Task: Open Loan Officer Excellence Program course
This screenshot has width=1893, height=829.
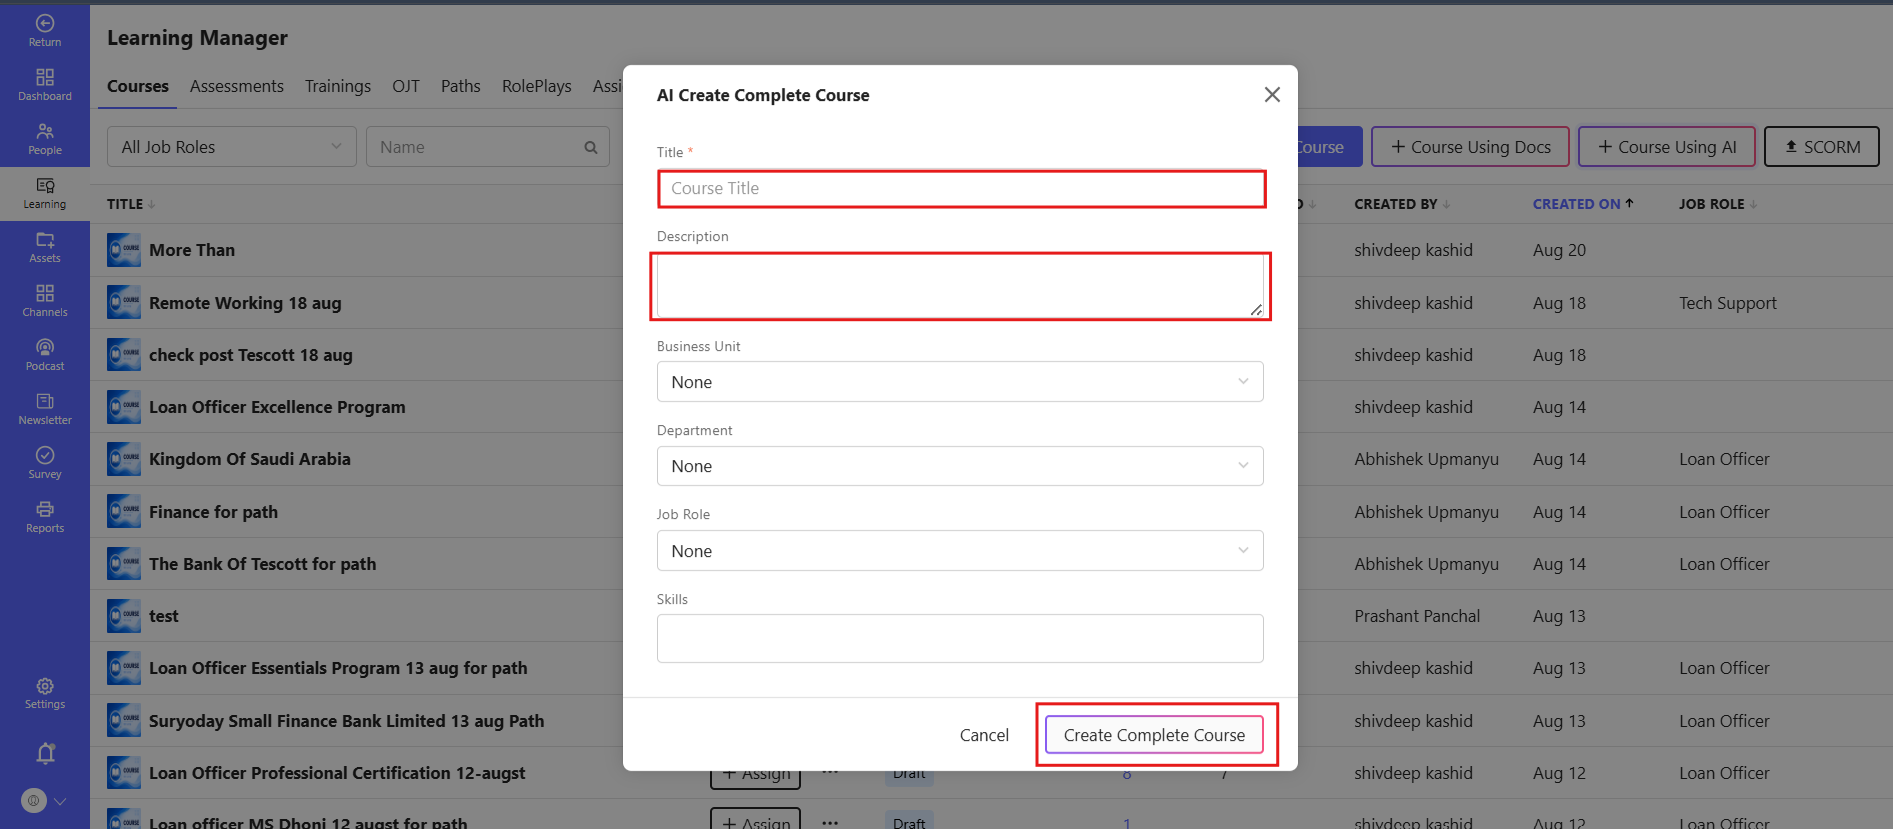Action: coord(277,407)
